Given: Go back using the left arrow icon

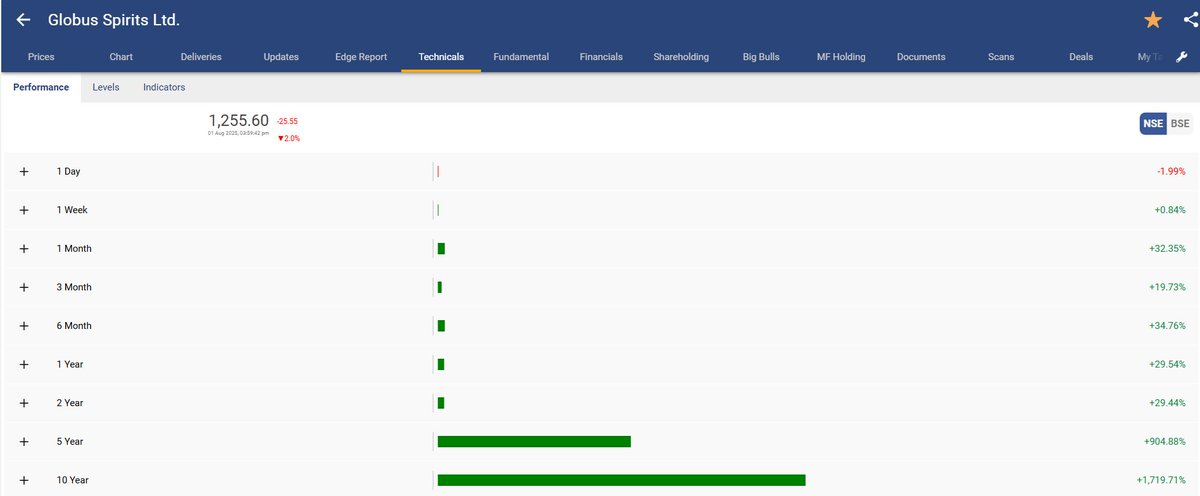Looking at the screenshot, I should (24, 20).
